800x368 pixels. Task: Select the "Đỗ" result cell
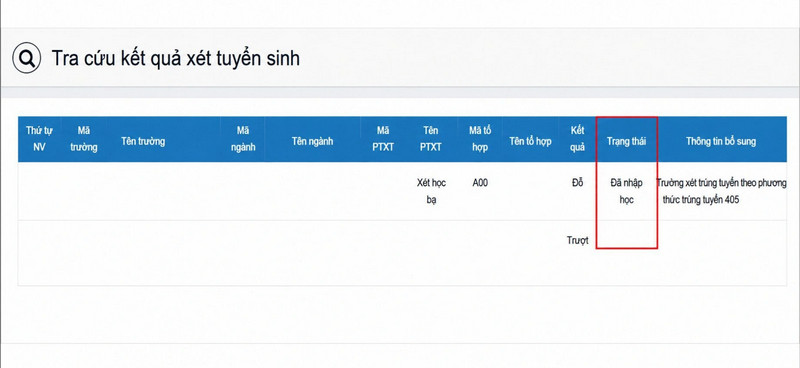click(578, 183)
